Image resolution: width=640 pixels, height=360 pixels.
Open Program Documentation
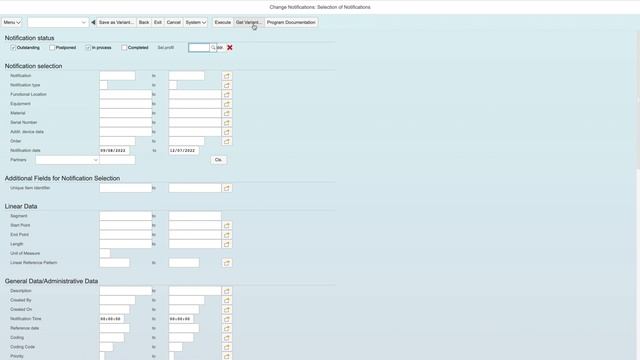291,22
